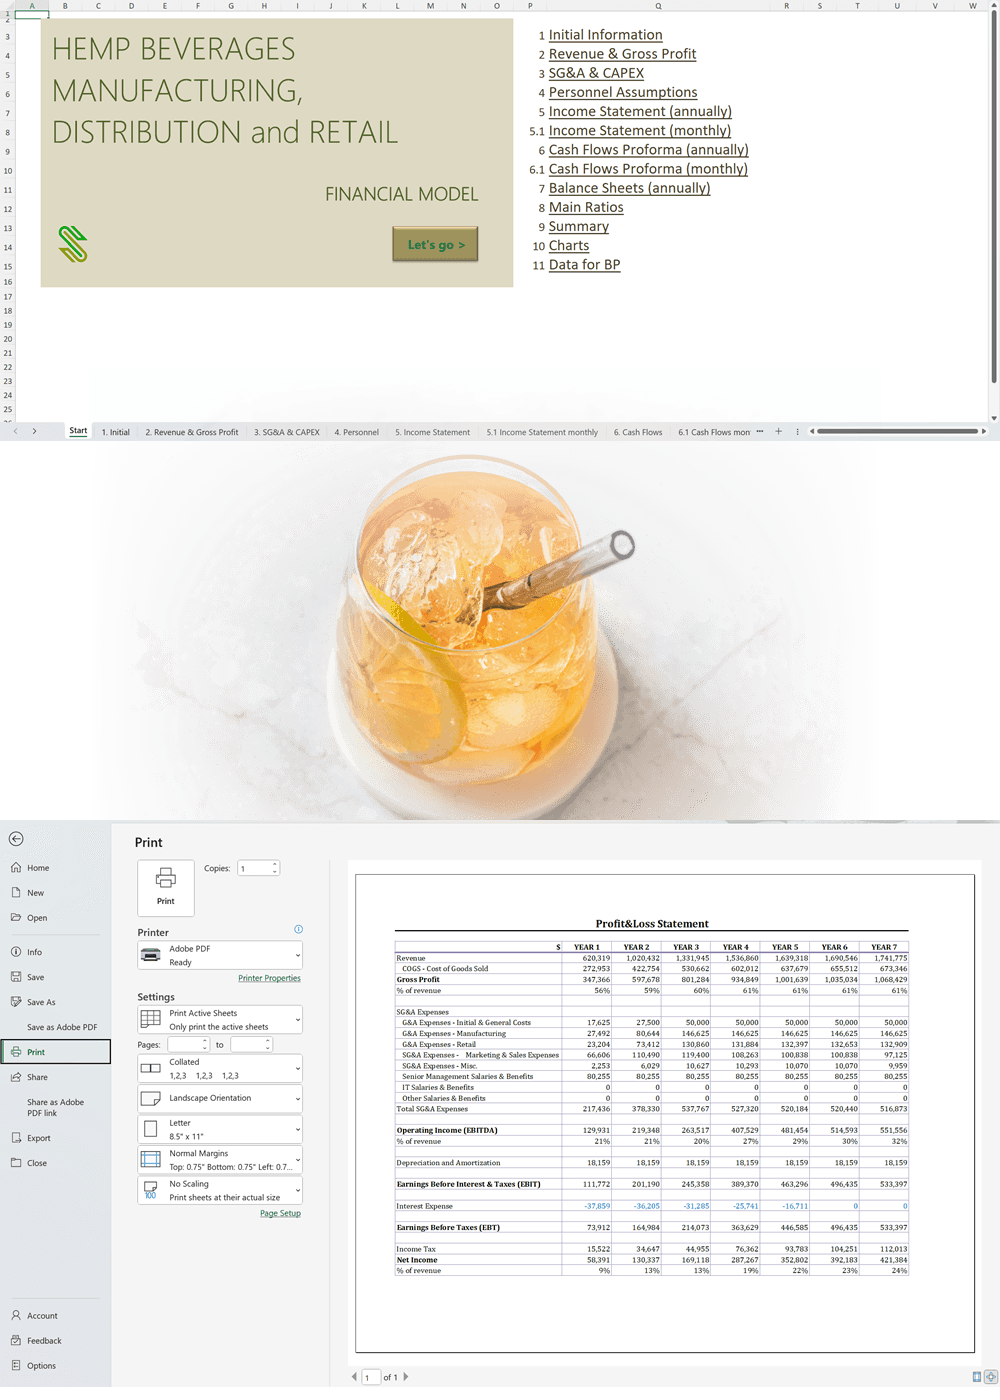The height and width of the screenshot is (1400, 1000).
Task: Select the Start sheet tab
Action: tap(77, 431)
